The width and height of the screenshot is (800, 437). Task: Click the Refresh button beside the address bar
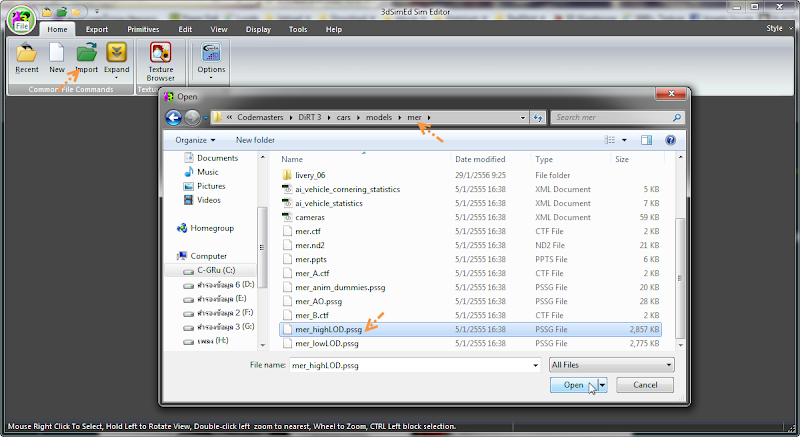(x=538, y=118)
